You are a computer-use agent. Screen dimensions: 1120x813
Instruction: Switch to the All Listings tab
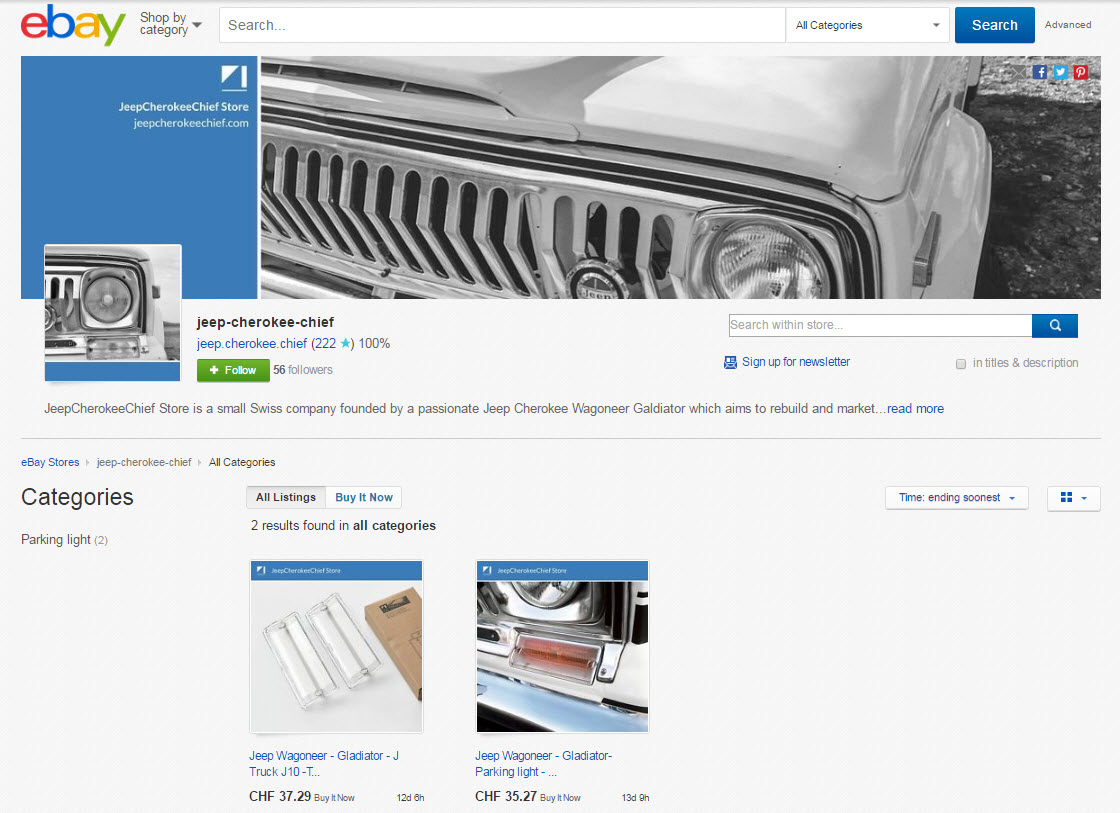click(286, 497)
